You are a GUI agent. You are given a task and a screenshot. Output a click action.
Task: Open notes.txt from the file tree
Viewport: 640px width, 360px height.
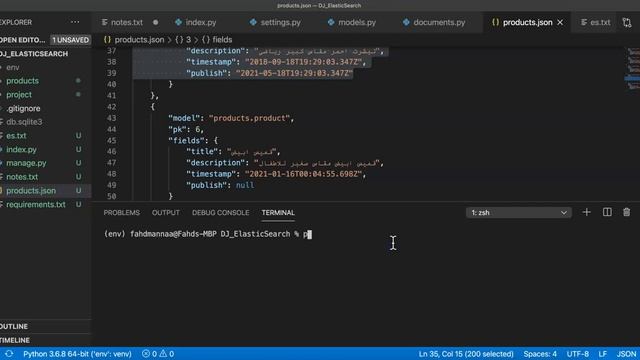[x=22, y=177]
